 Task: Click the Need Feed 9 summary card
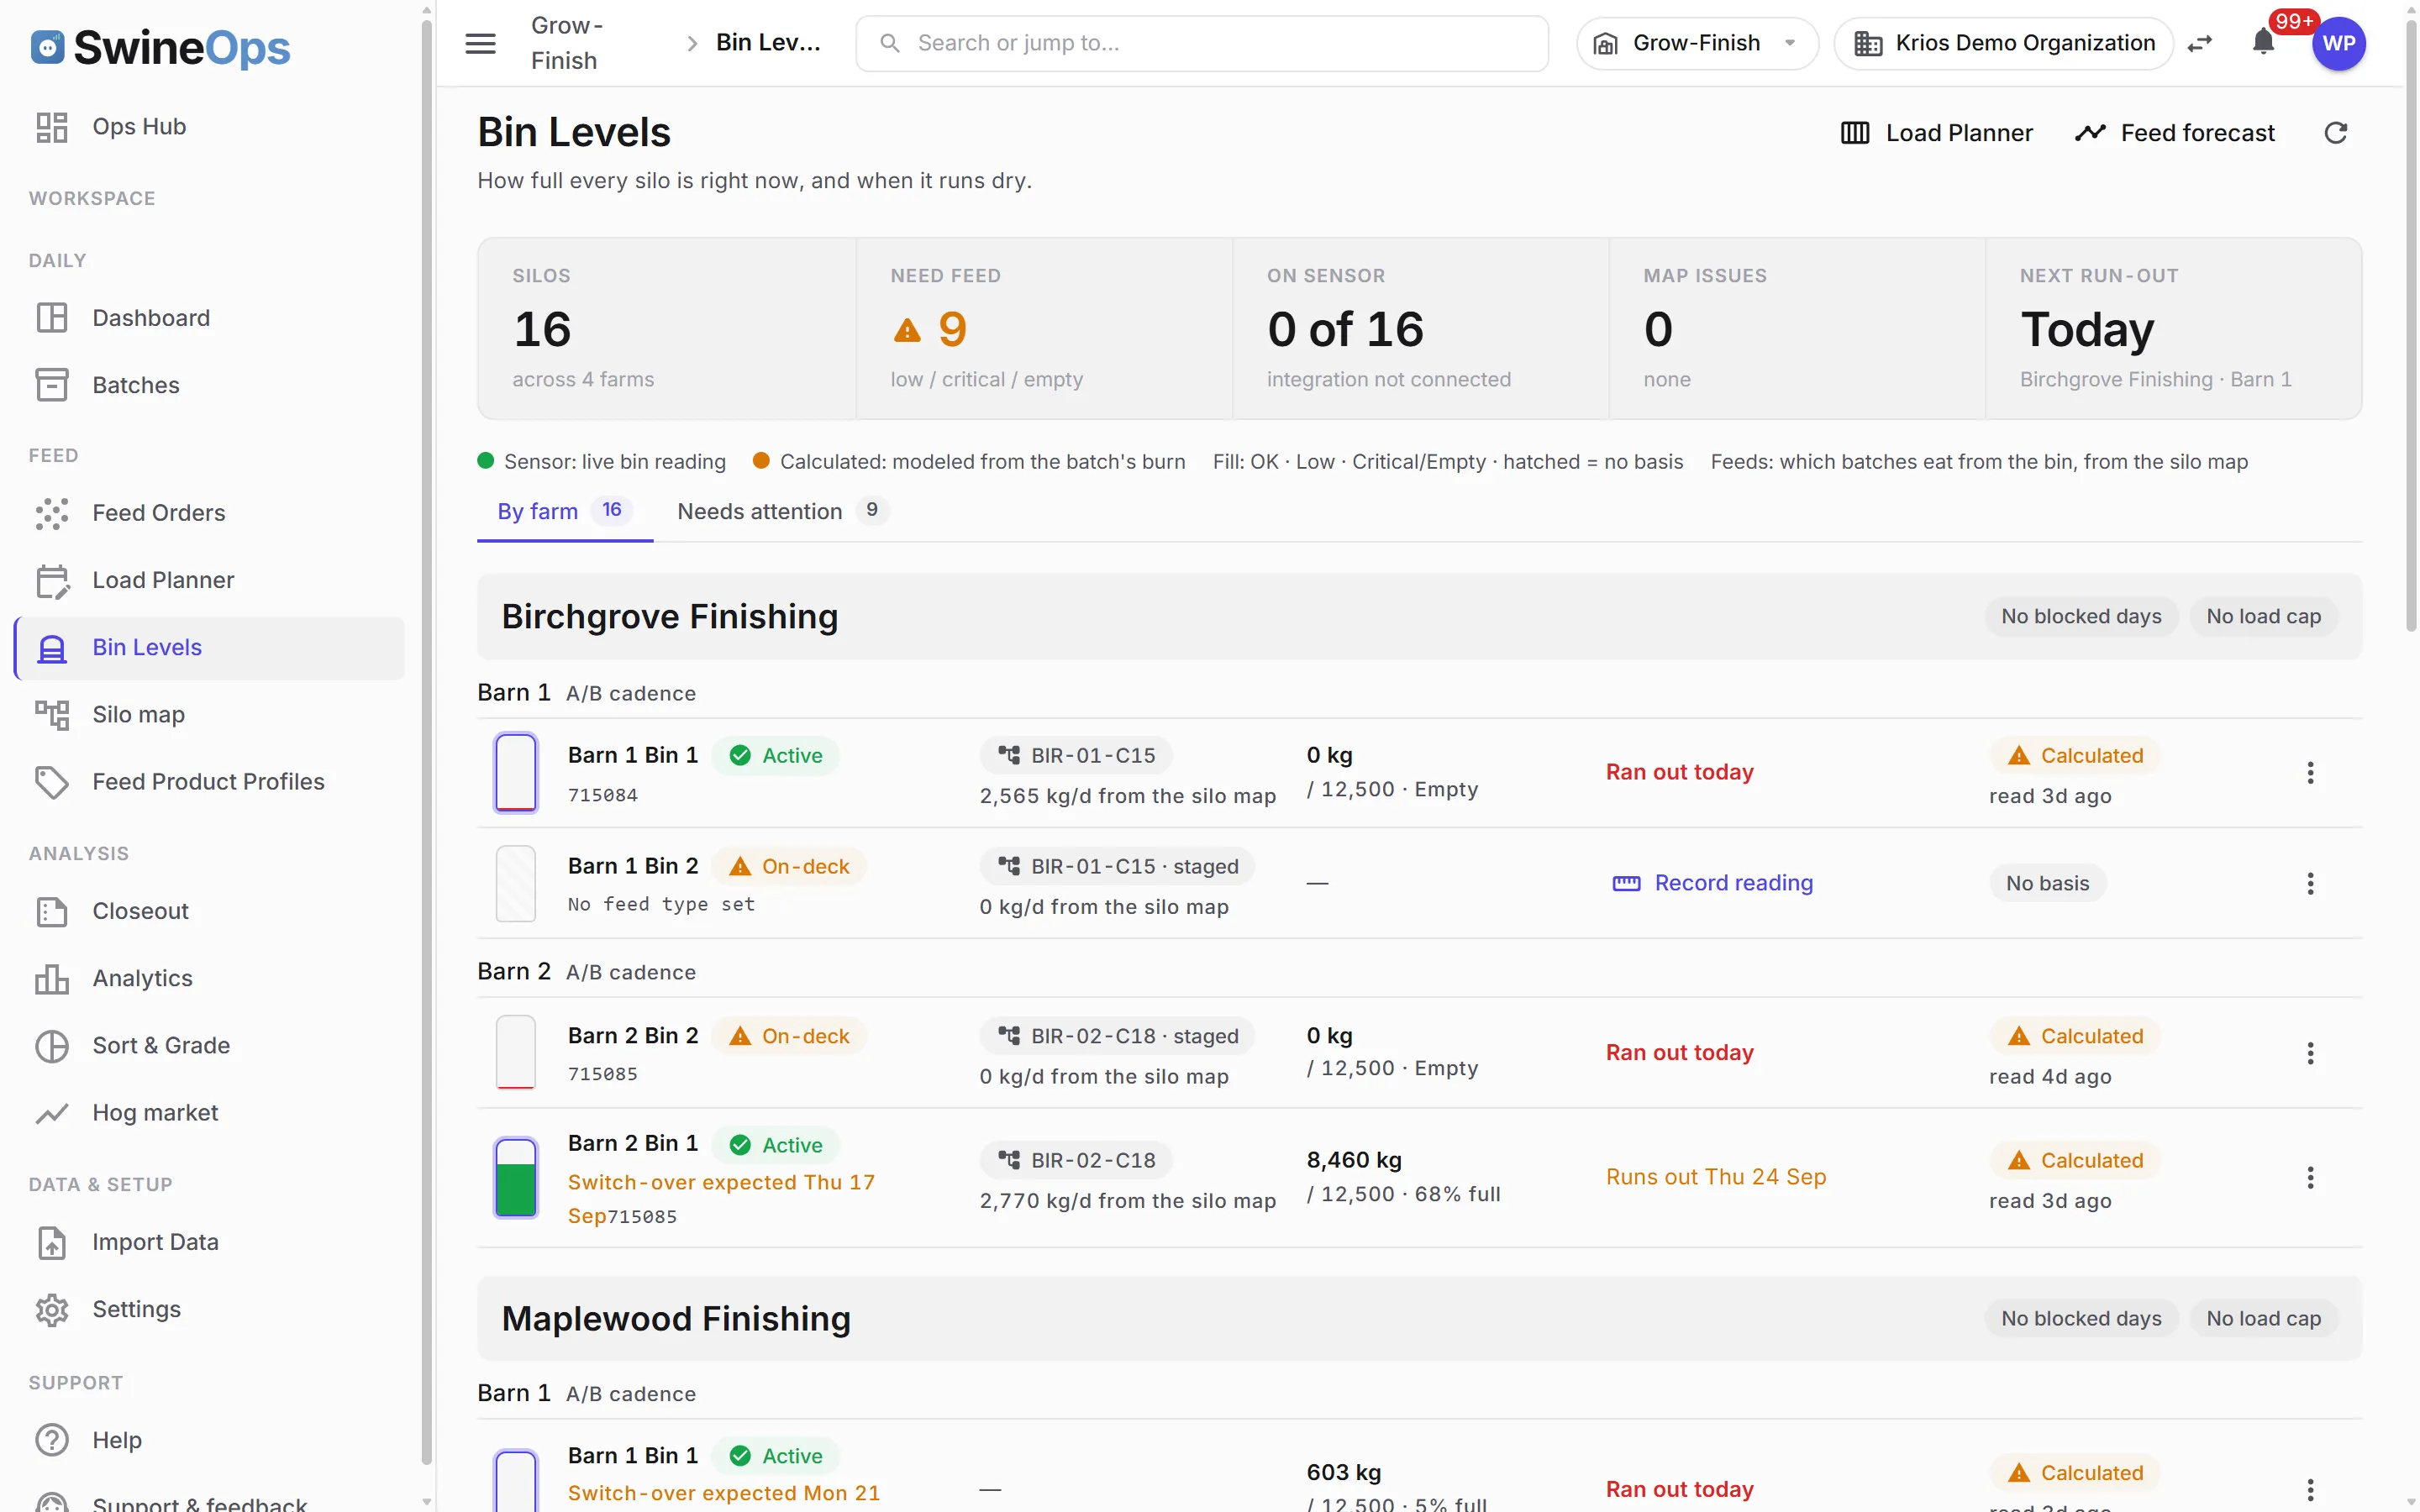tap(1044, 329)
